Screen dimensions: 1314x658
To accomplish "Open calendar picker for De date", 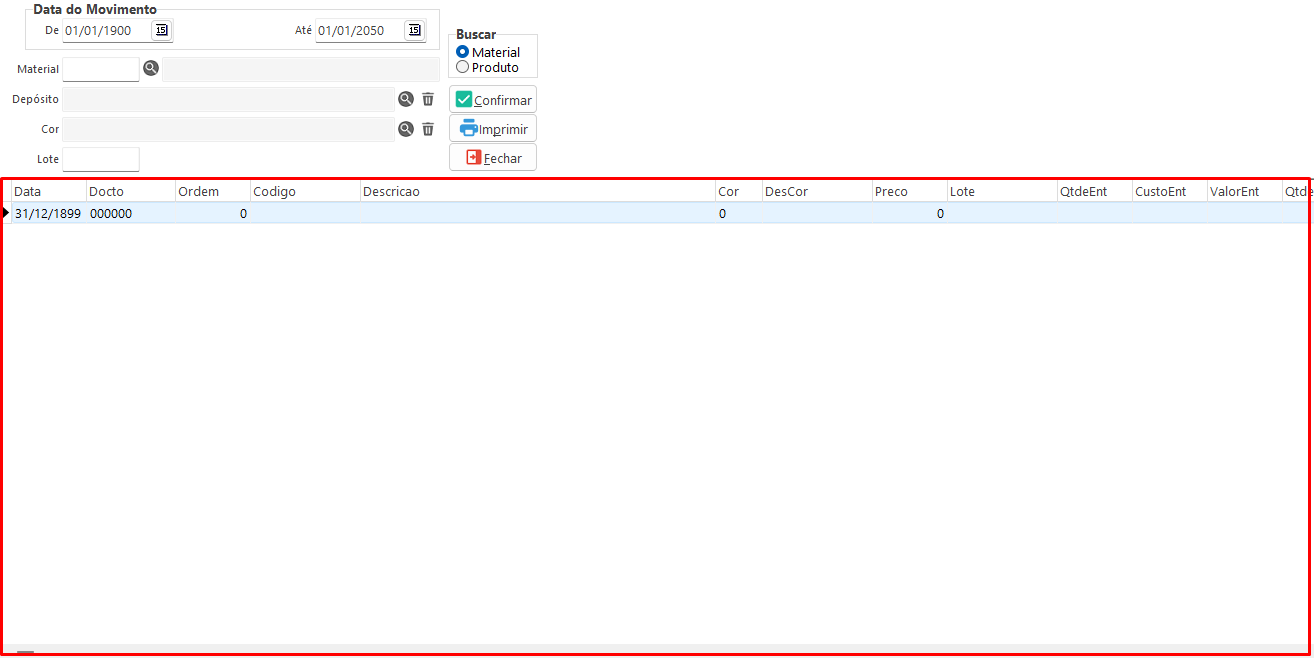I will pyautogui.click(x=161, y=30).
